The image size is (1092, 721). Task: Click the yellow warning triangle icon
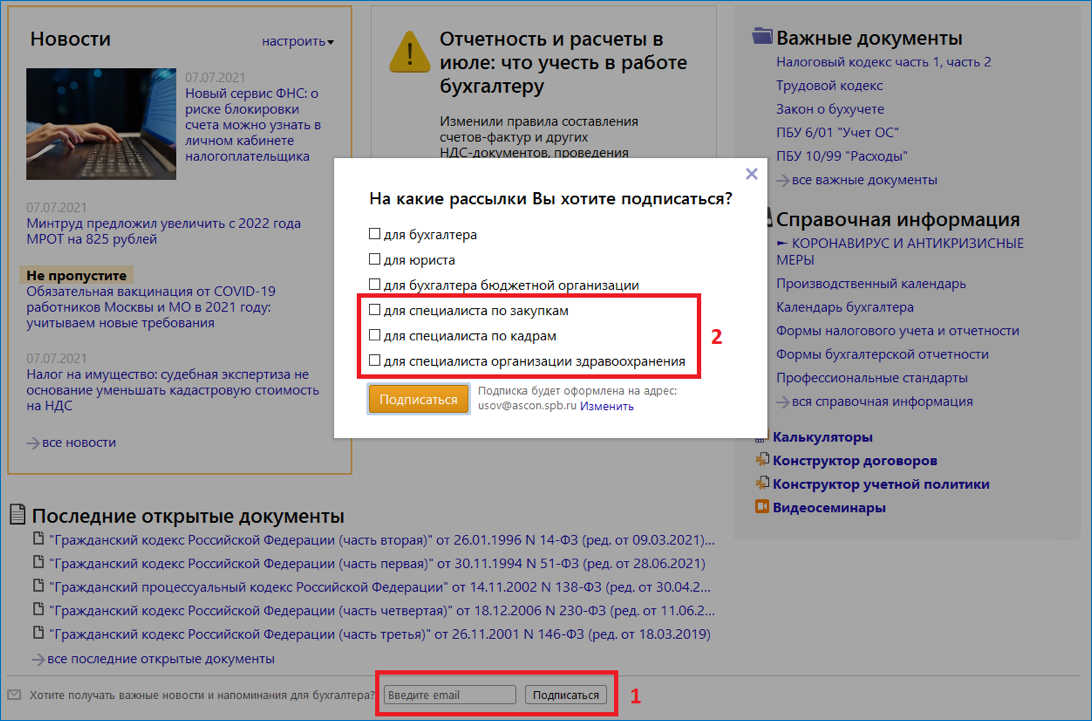(410, 52)
